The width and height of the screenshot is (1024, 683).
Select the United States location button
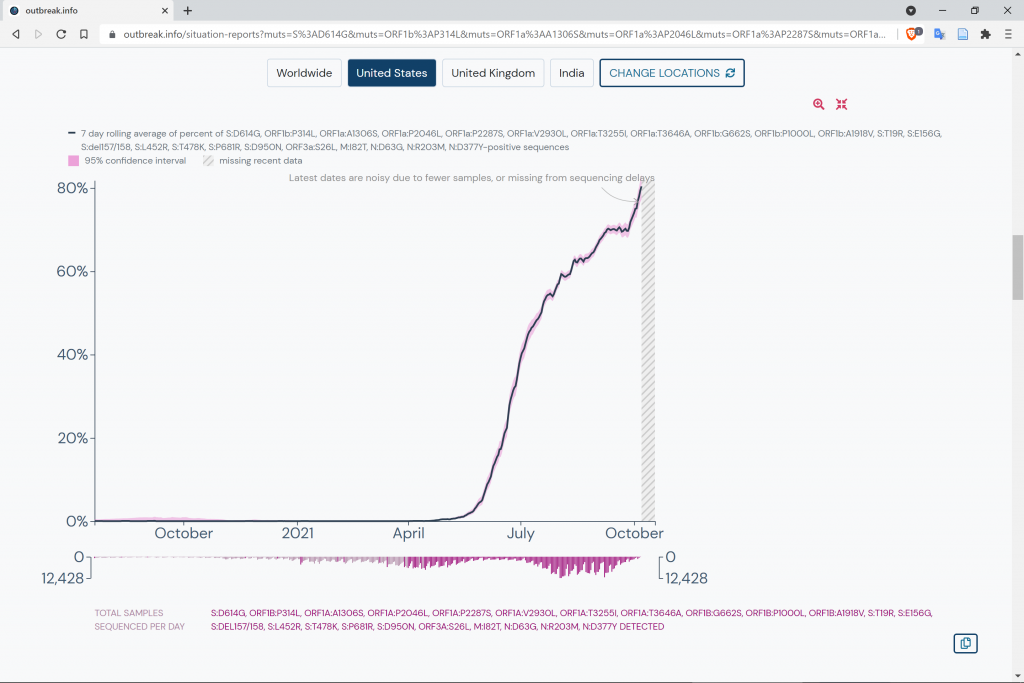pos(391,73)
